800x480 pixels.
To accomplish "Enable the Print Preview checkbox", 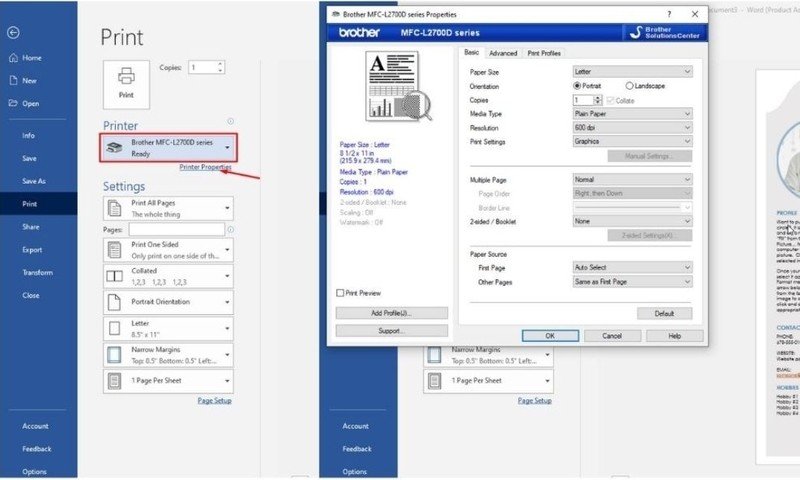I will [x=341, y=293].
